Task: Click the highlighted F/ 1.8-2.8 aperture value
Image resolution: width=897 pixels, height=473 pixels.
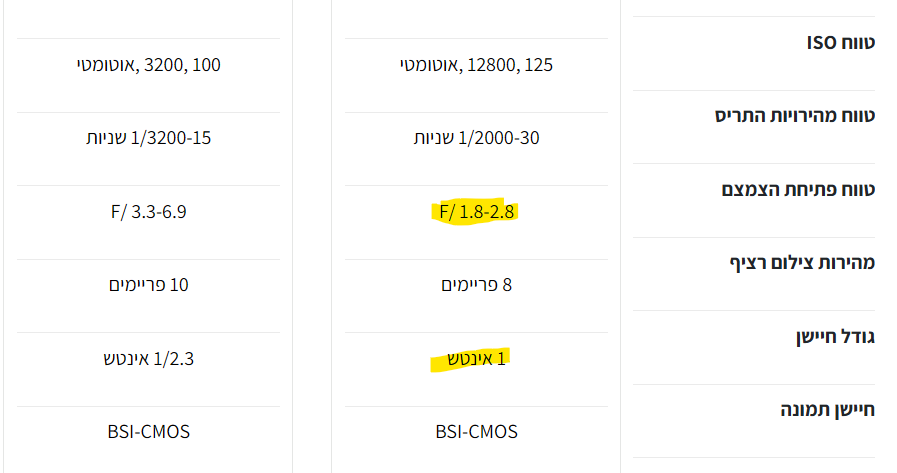Action: point(477,212)
